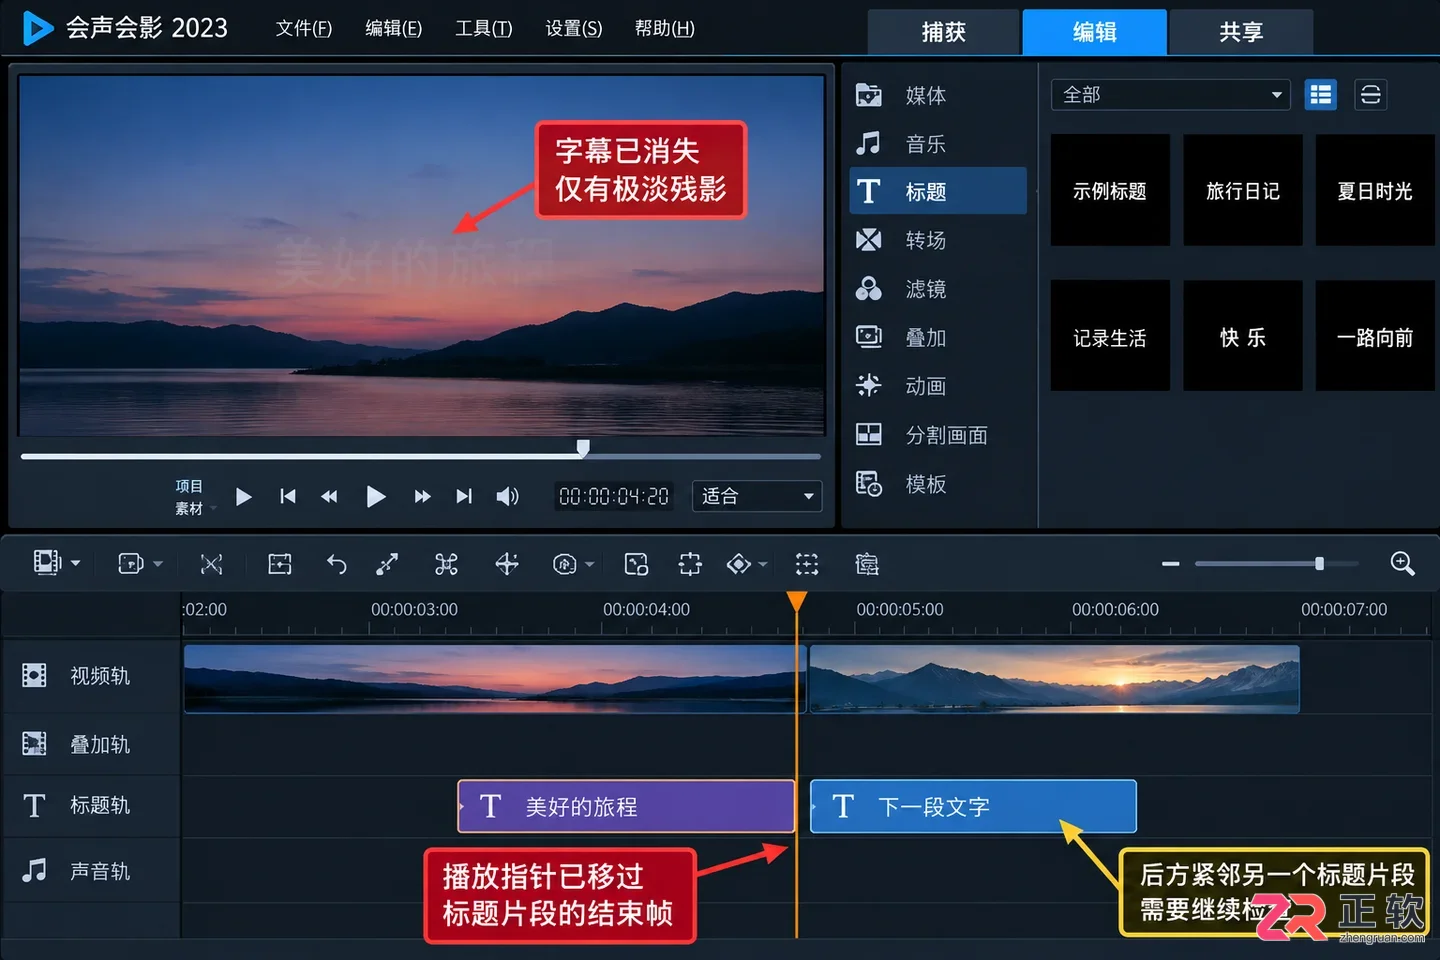Click the fast-forward button
This screenshot has height=960, width=1440.
422,496
